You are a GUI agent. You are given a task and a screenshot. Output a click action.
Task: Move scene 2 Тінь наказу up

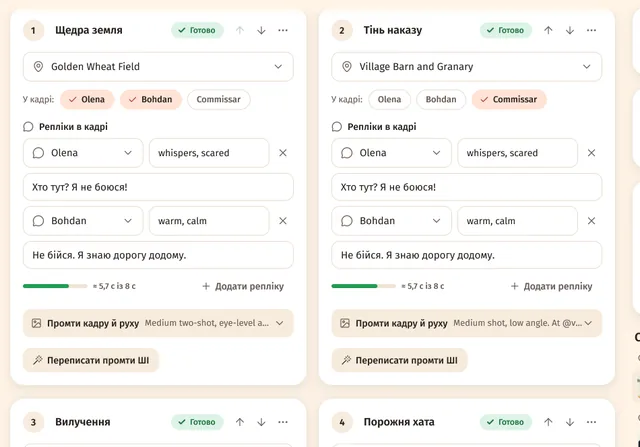coord(548,30)
